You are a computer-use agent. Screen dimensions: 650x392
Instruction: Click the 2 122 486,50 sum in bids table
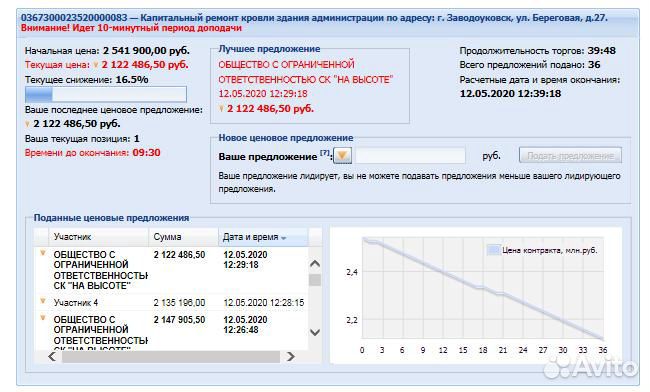pos(179,255)
